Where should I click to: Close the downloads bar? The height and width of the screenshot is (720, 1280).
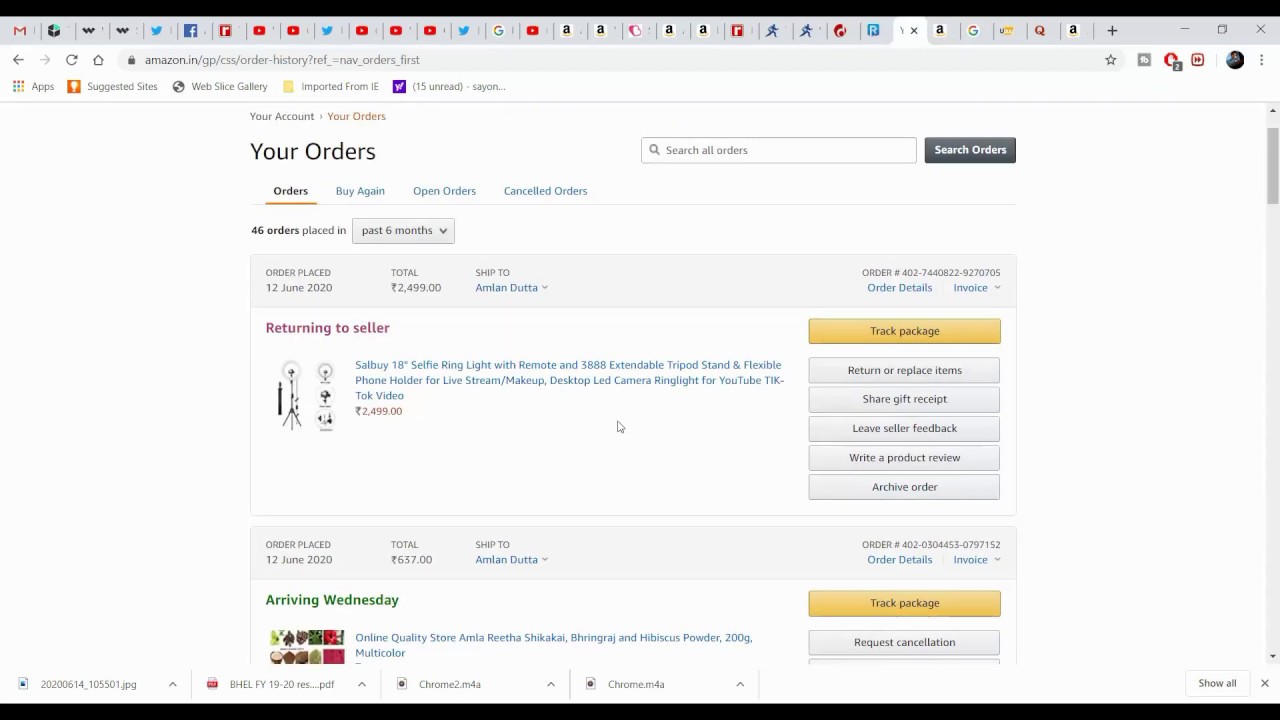1264,684
